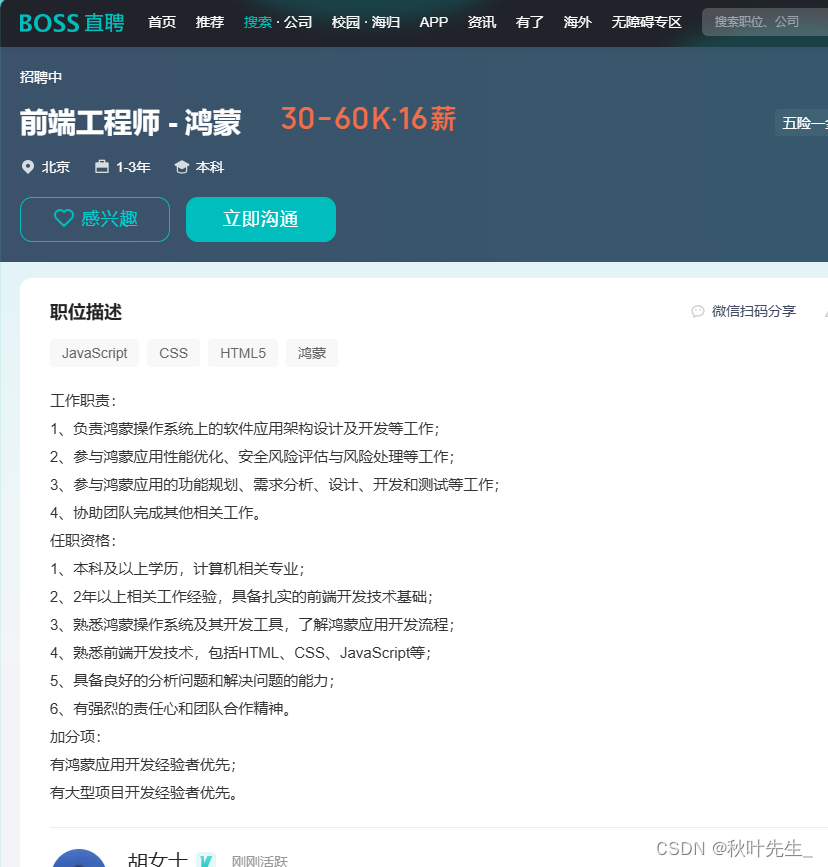Click 微信扫码分享 share link

pyautogui.click(x=753, y=311)
